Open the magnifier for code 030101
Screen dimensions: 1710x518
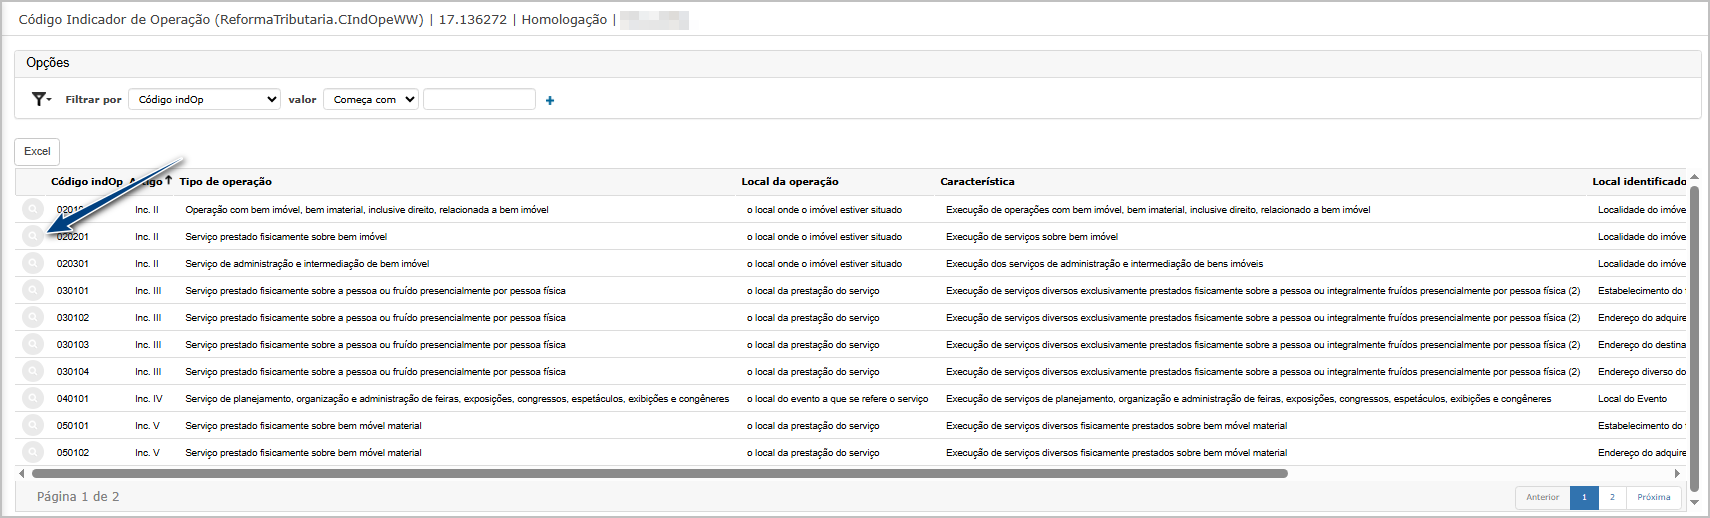click(x=33, y=290)
